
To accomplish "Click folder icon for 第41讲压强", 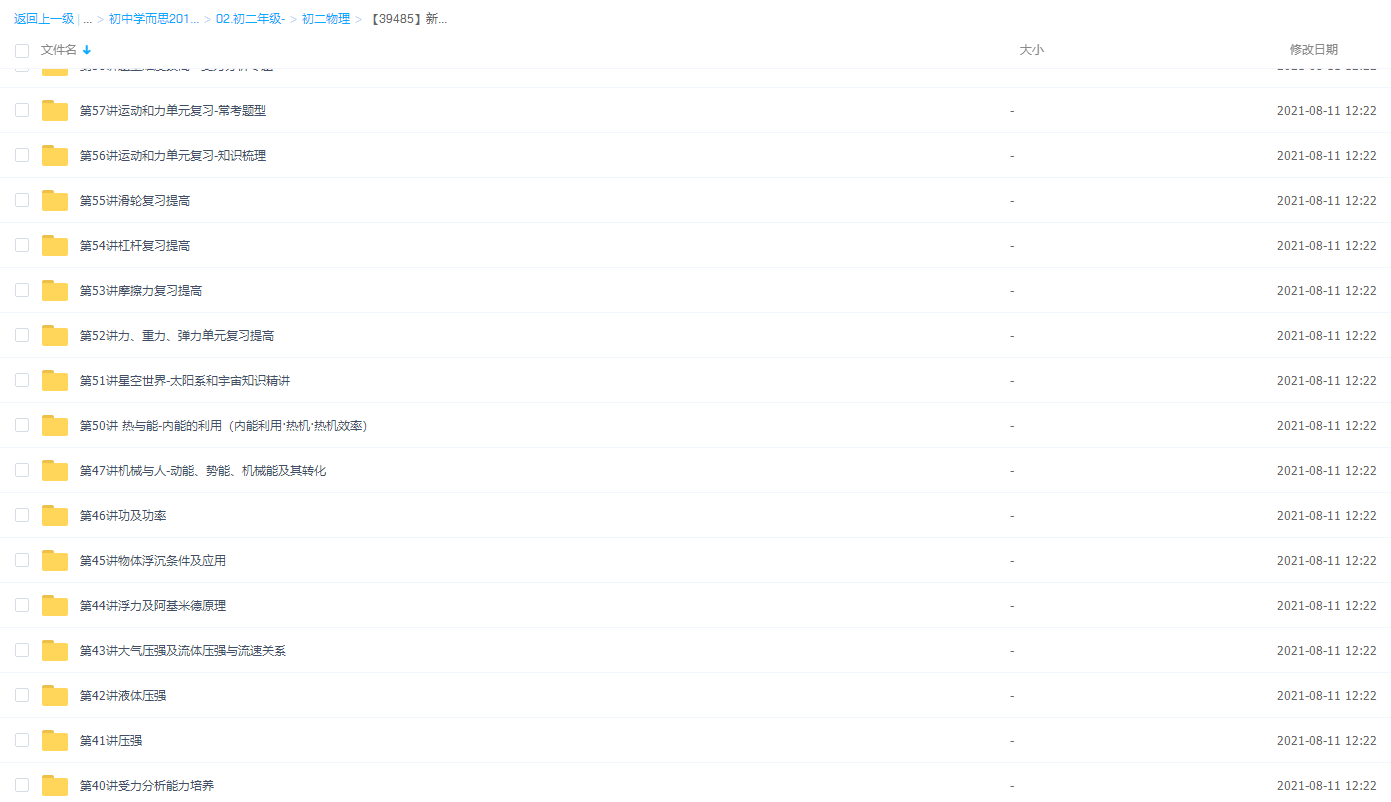I will coord(55,741).
